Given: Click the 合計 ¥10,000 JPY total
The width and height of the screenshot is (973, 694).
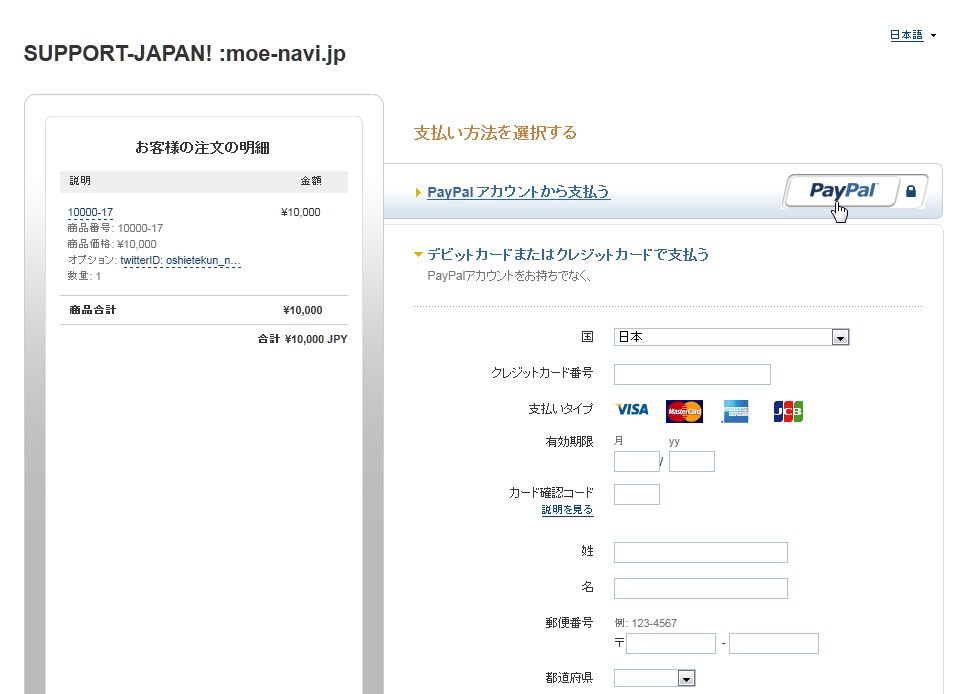Looking at the screenshot, I should [x=303, y=339].
